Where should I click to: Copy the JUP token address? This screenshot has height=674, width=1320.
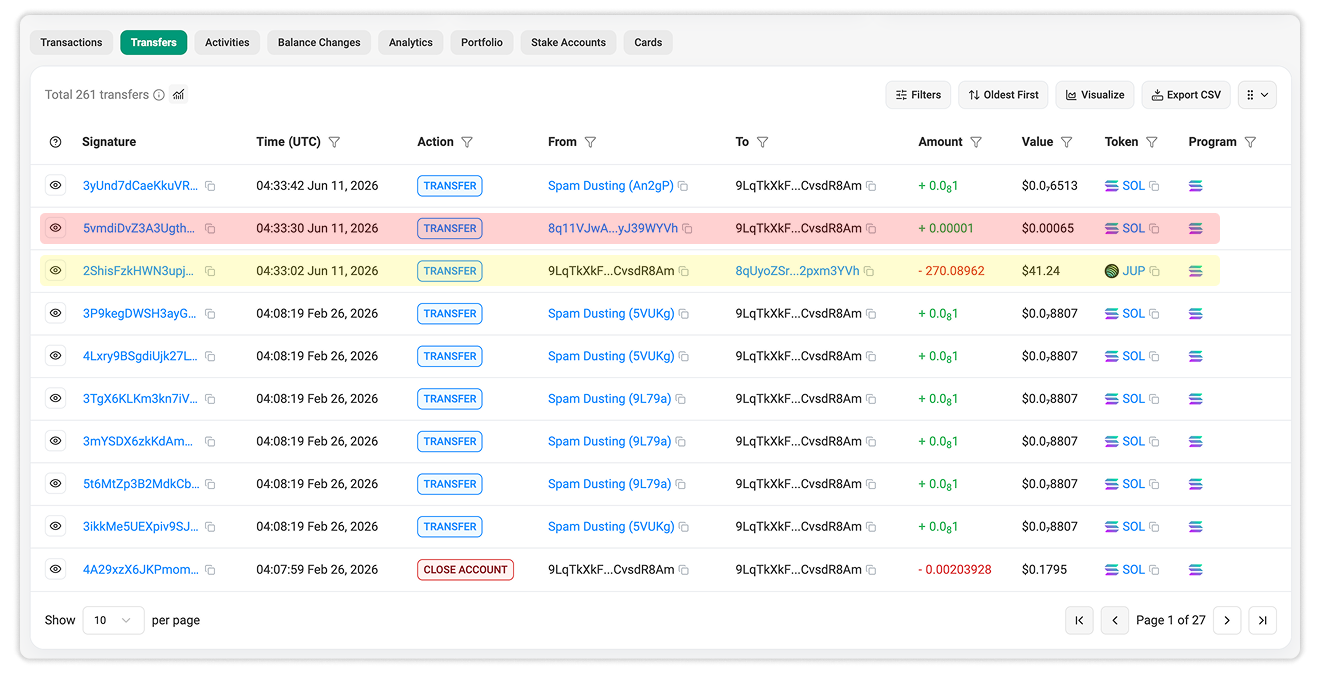1154,271
